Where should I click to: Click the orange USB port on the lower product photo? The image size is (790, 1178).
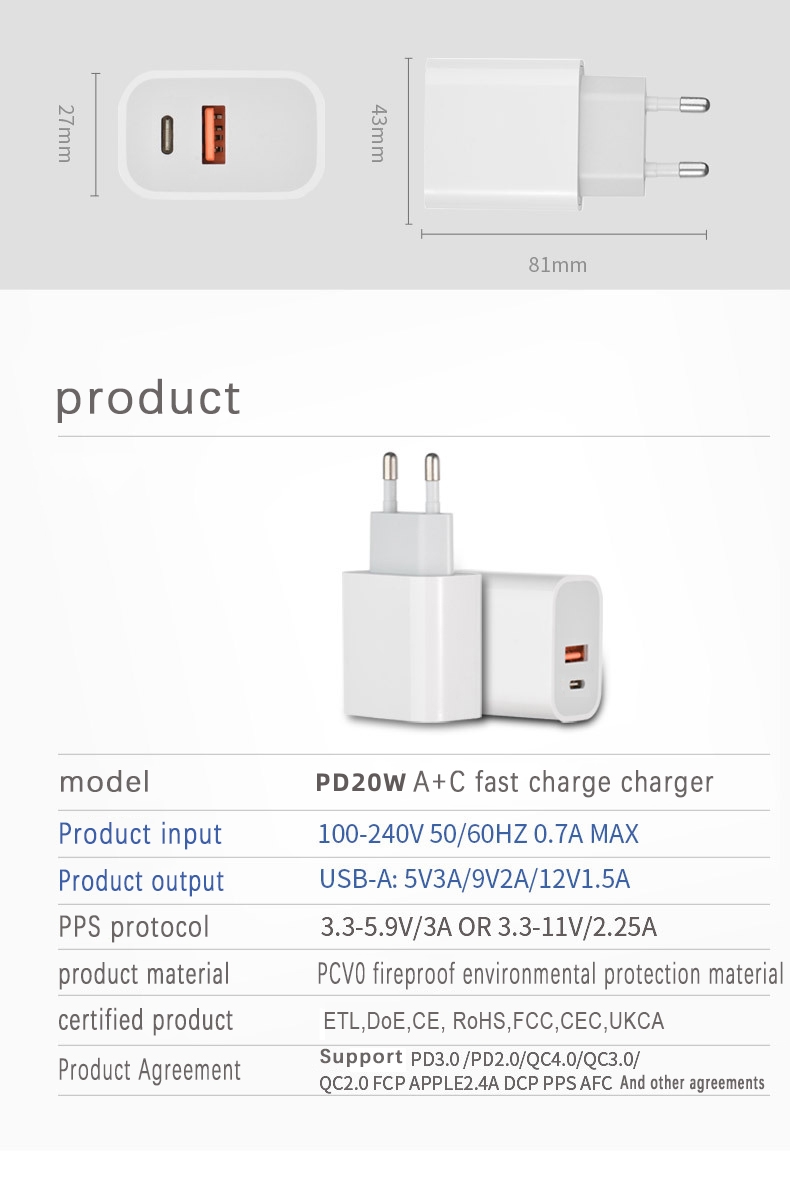pos(576,654)
